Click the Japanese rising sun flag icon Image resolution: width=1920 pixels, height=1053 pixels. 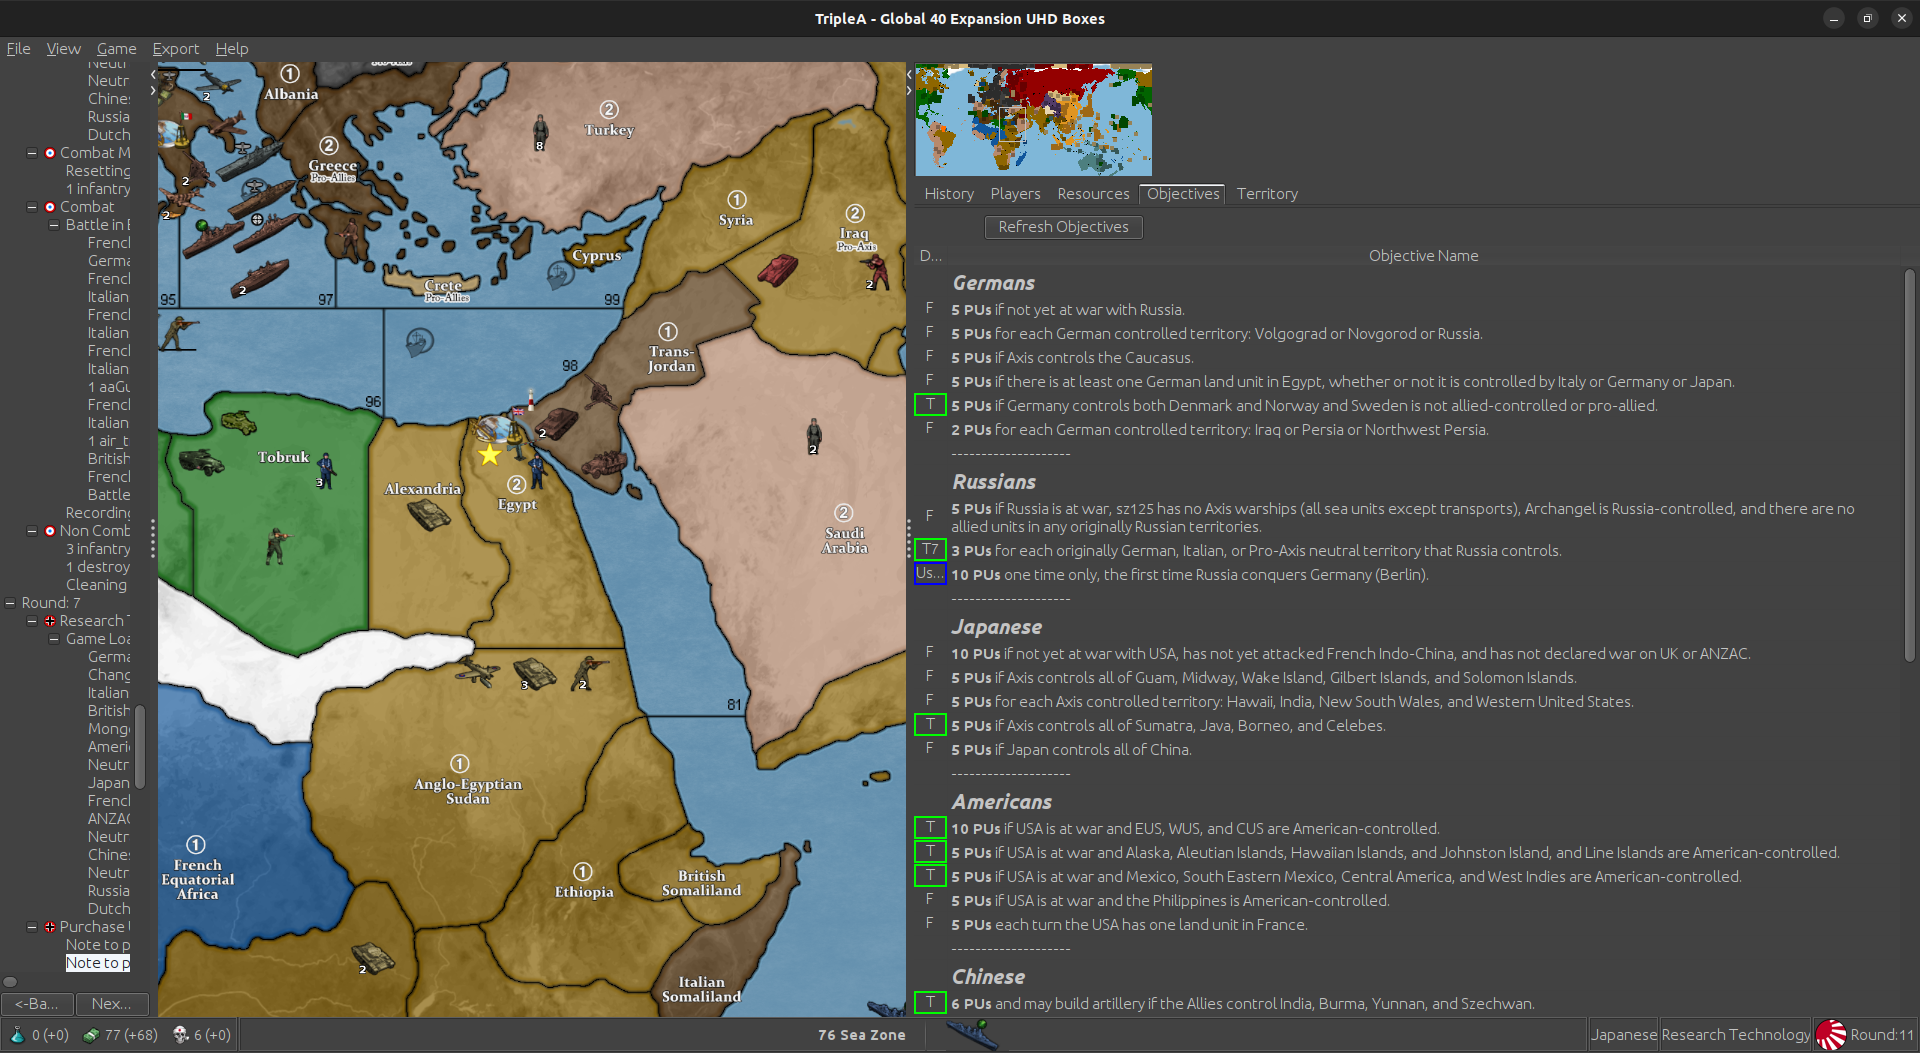coord(1831,1035)
